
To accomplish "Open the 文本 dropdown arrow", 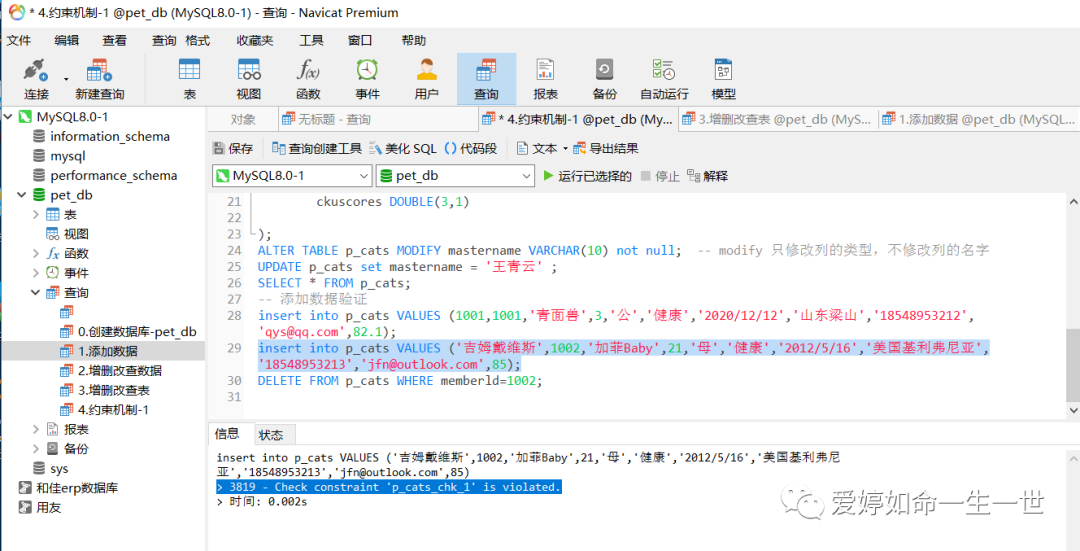I will pyautogui.click(x=565, y=149).
